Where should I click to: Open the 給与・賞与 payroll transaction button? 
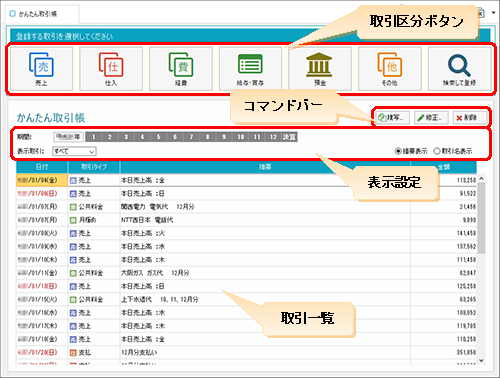tap(250, 69)
